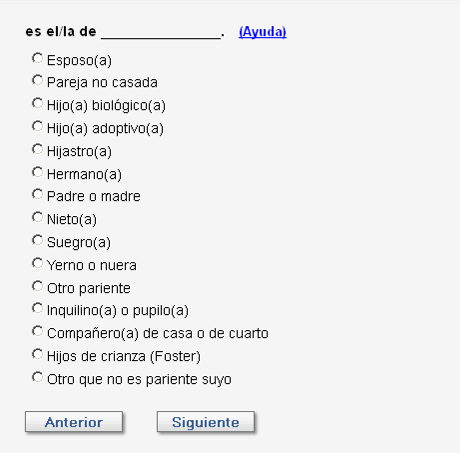
Task: Select the Esposo(a) radio button
Action: (x=37, y=58)
